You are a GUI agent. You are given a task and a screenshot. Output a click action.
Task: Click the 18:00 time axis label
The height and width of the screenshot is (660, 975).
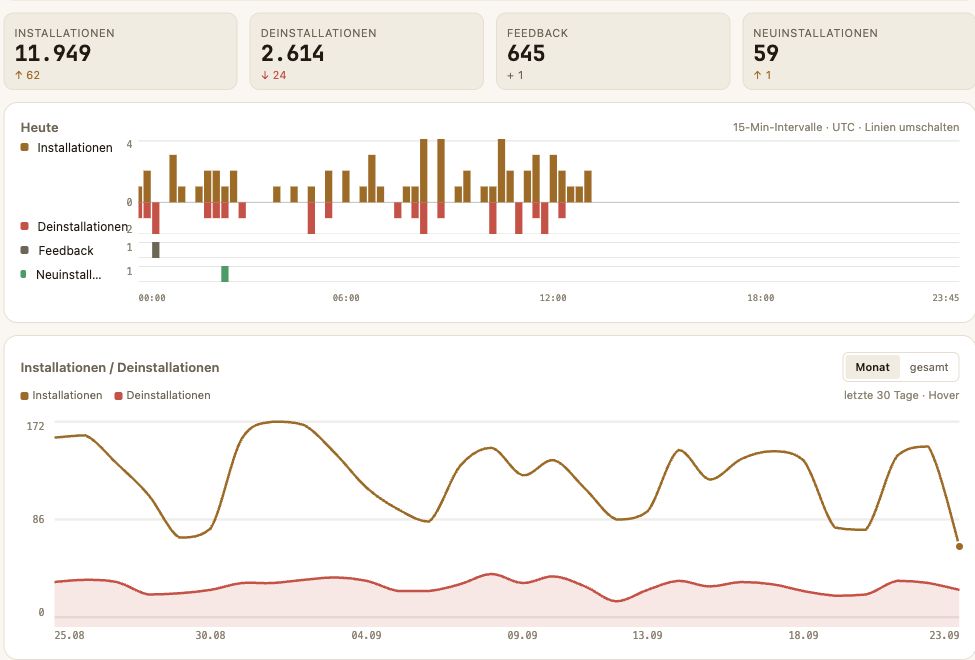[760, 298]
